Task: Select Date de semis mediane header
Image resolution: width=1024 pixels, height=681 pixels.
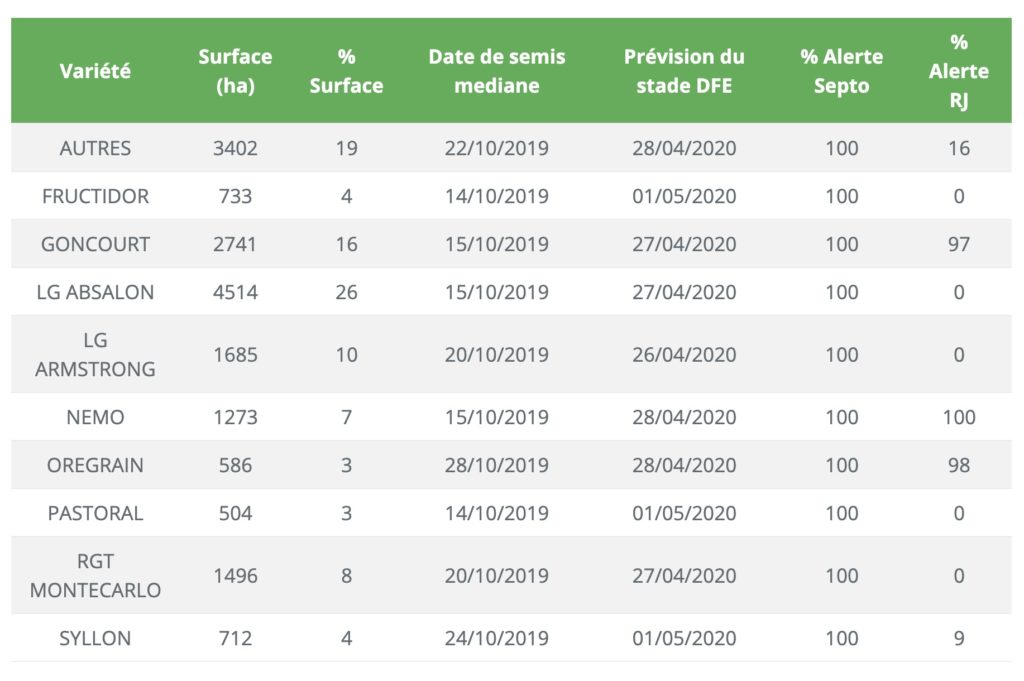Action: (496, 71)
